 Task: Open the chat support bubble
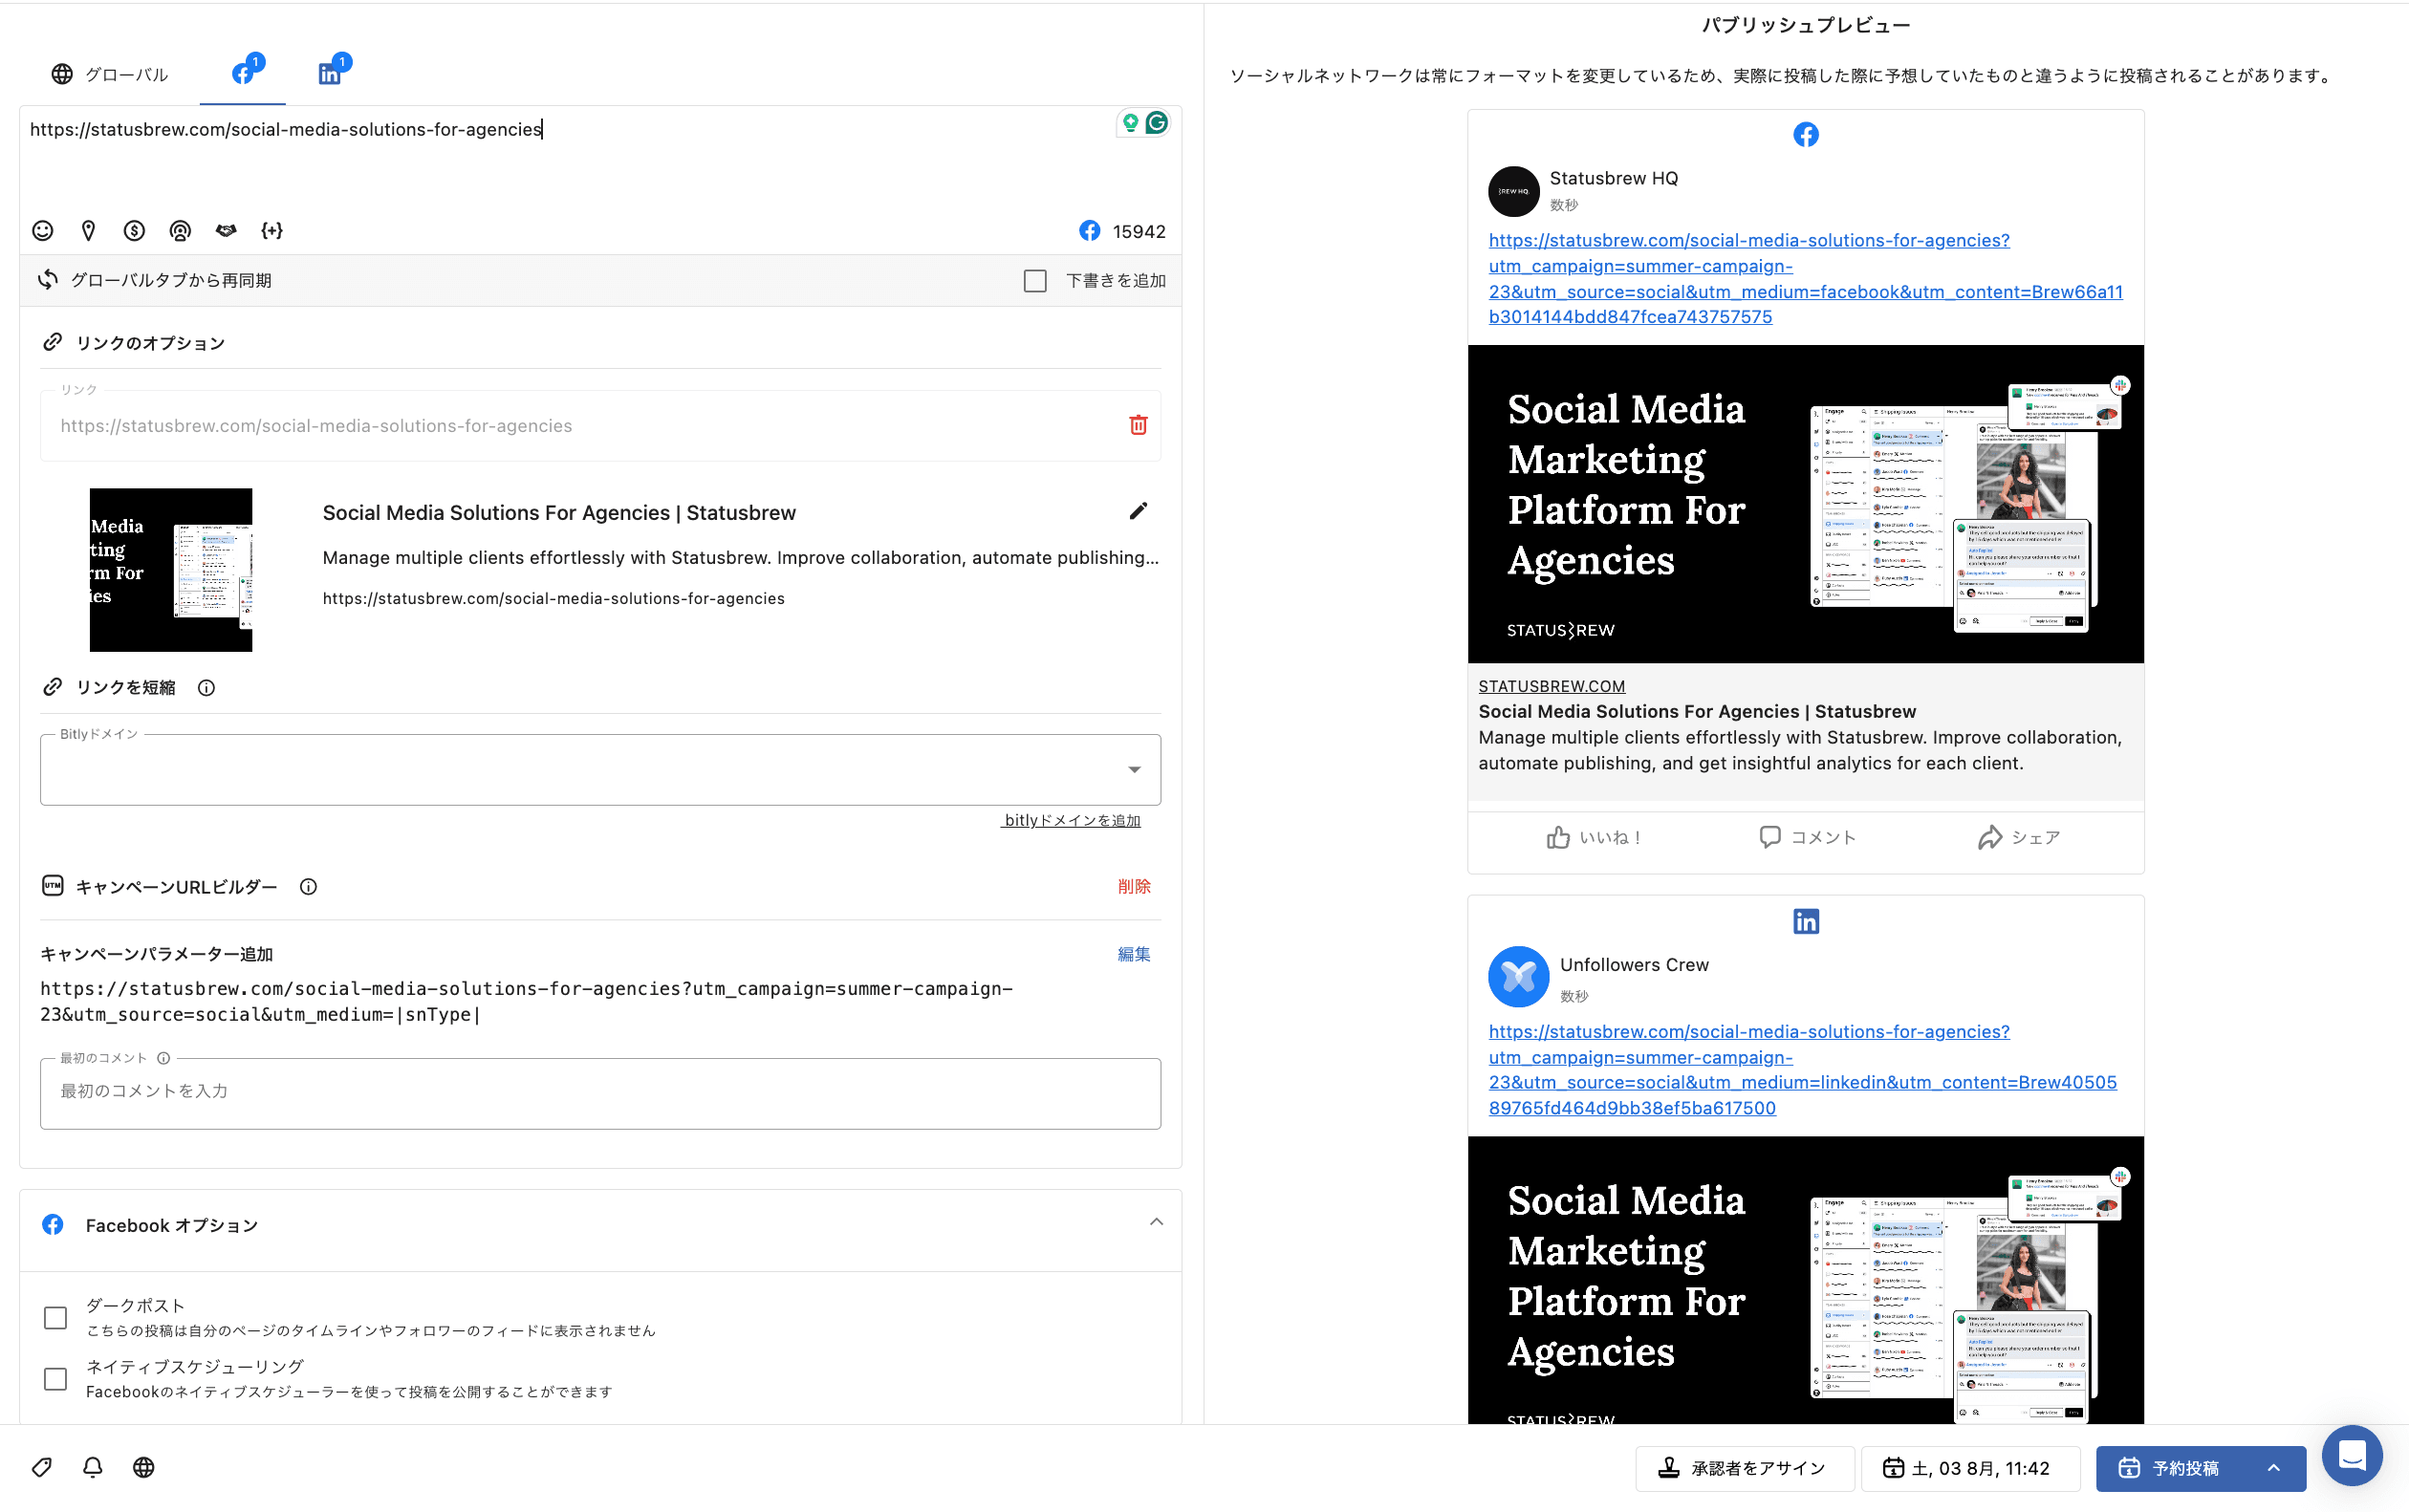[x=2352, y=1455]
